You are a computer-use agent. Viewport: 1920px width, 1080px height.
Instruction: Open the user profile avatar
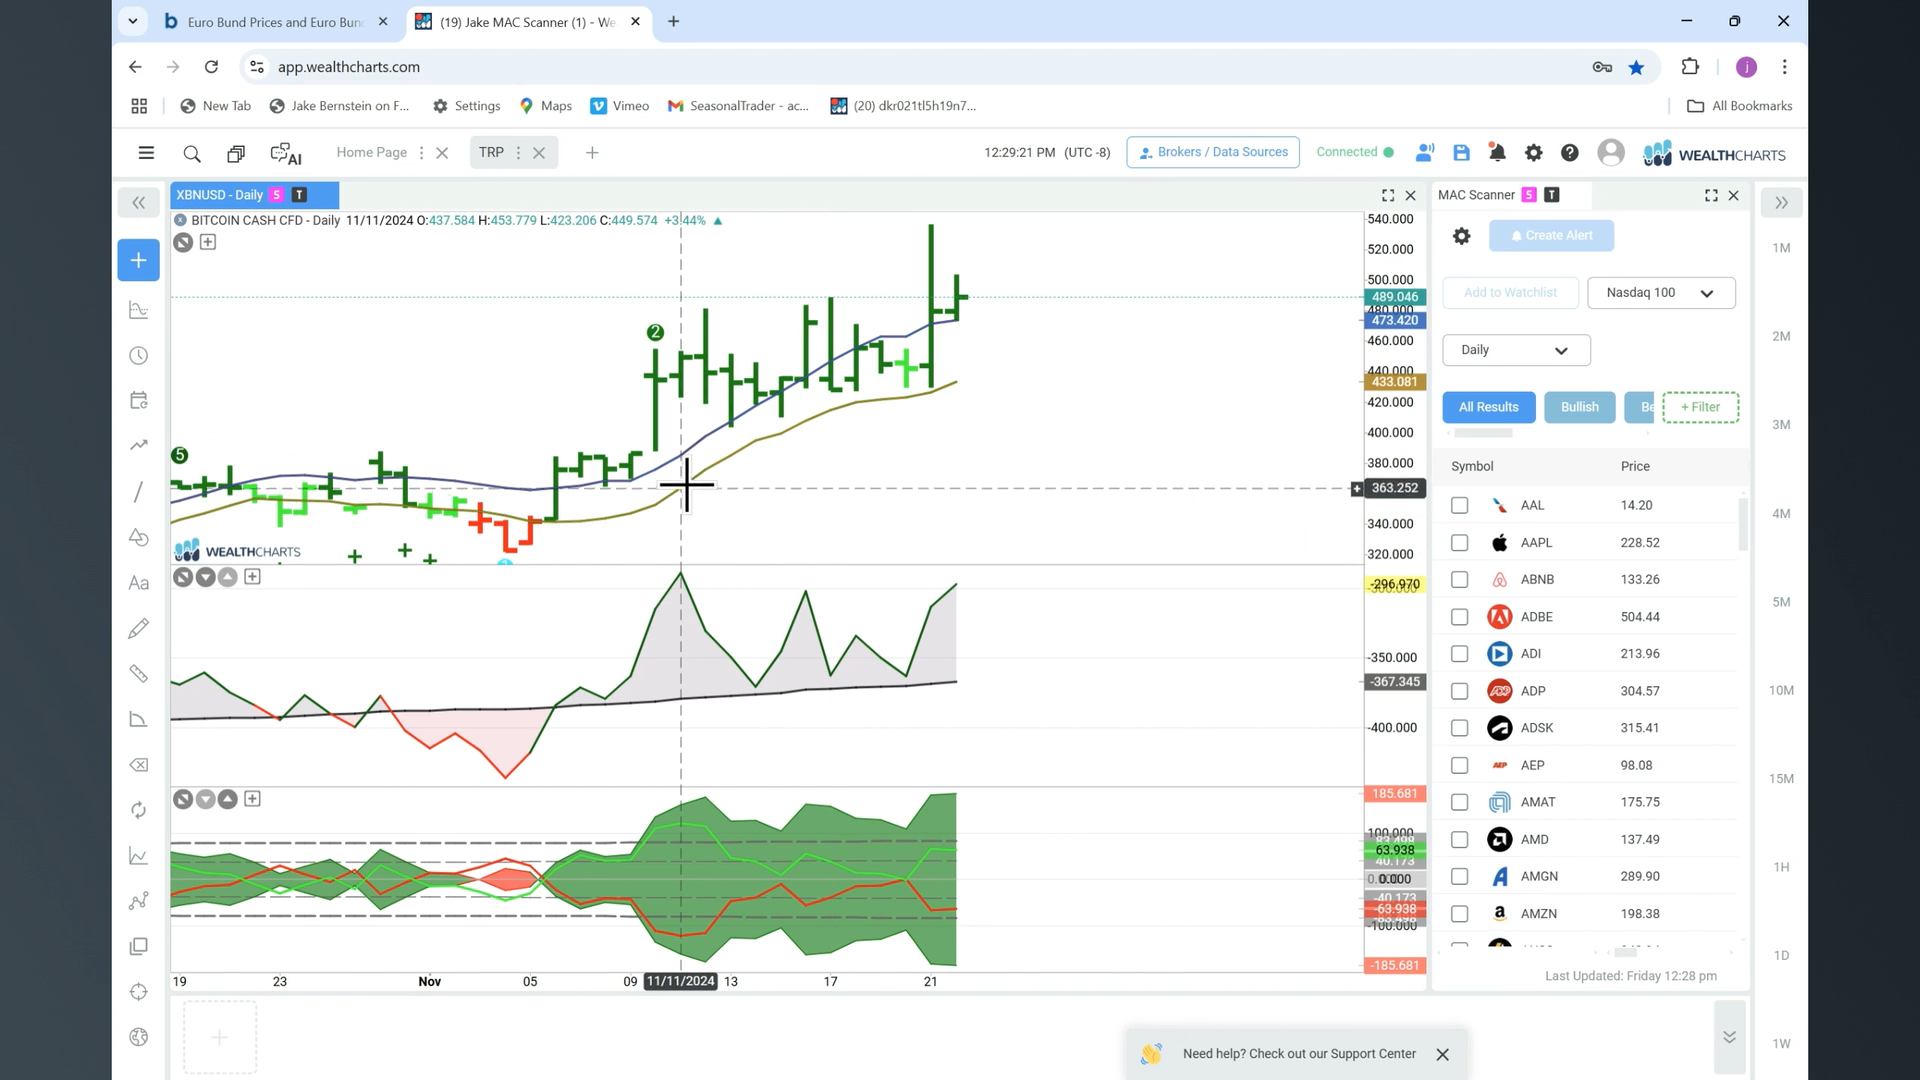(x=1610, y=153)
